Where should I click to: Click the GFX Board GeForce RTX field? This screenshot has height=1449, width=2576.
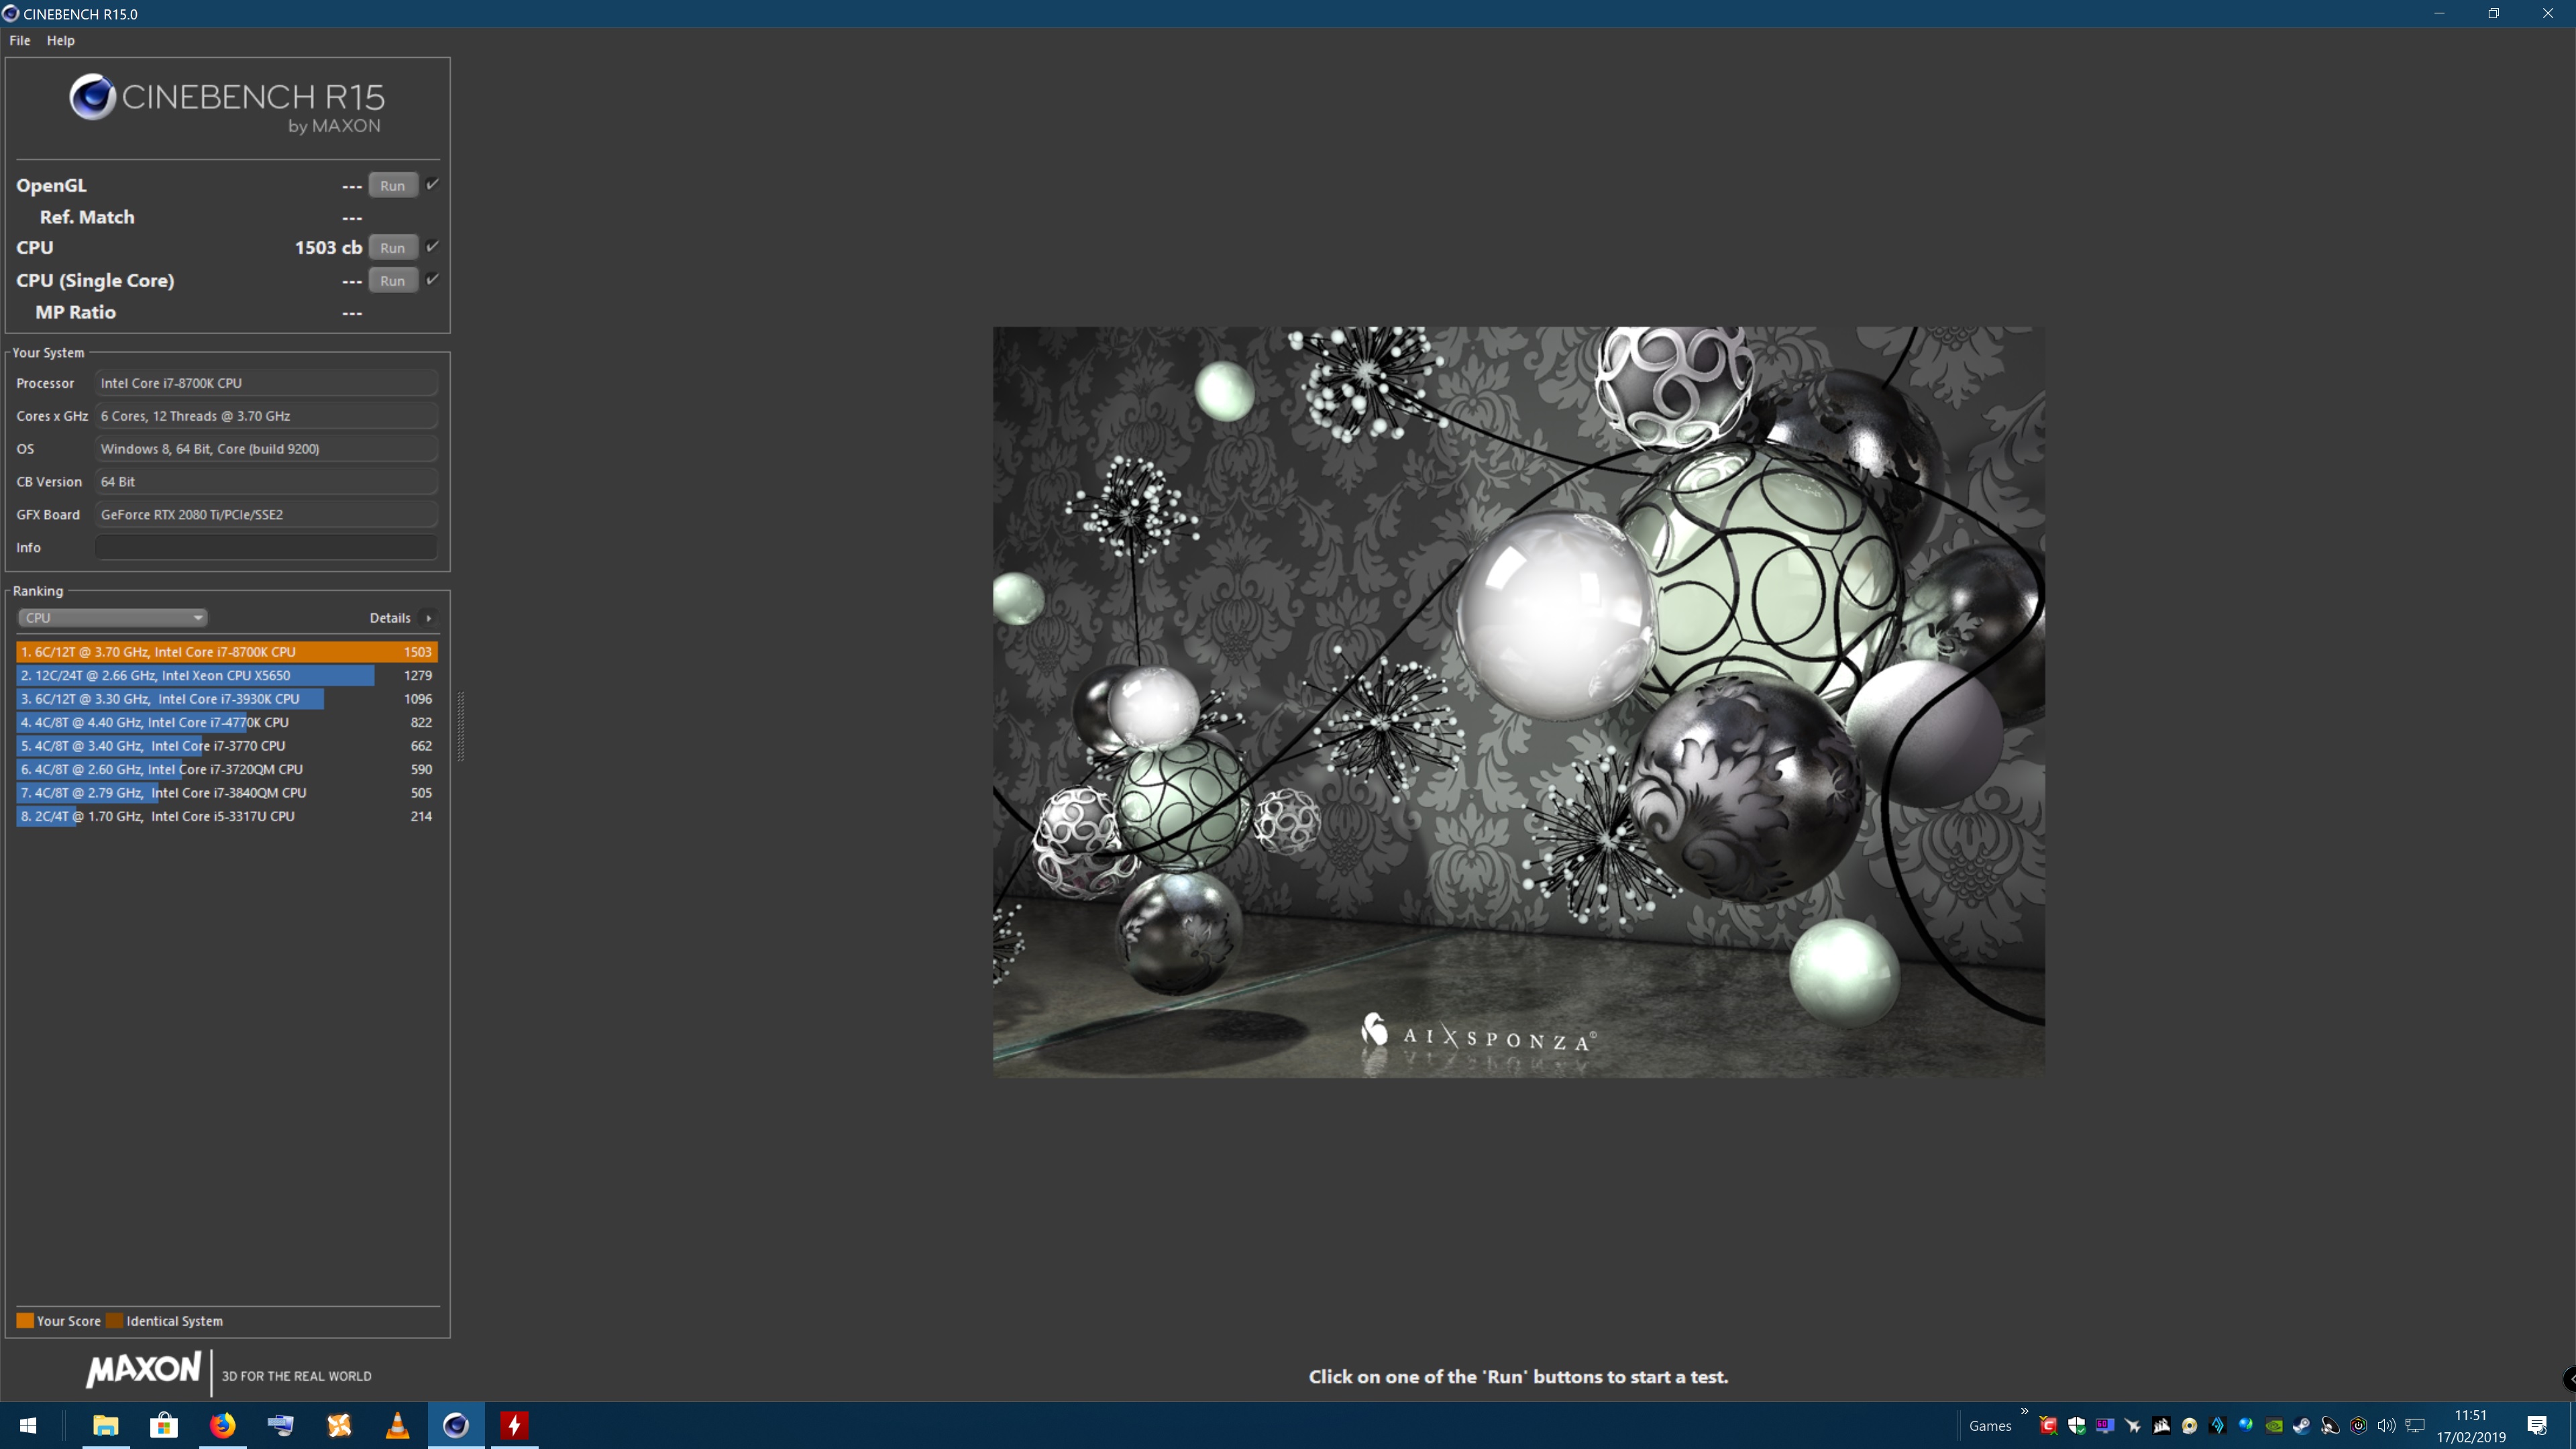(266, 515)
